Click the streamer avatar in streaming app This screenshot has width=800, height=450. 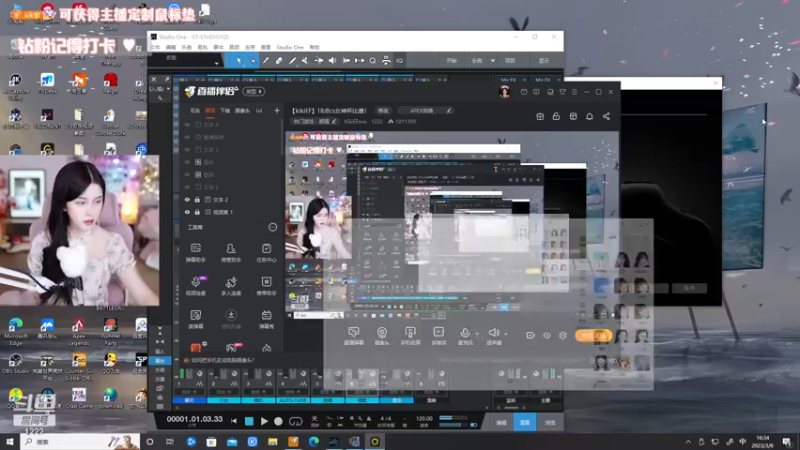coord(505,92)
